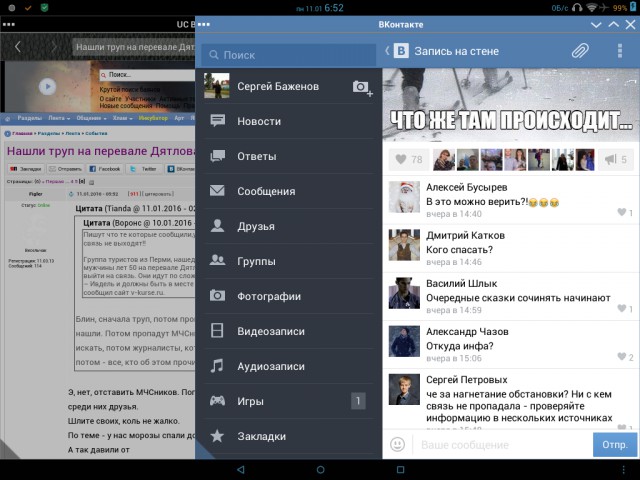Tap the green shield notification icon
This screenshot has height=480, width=640.
point(44,7)
